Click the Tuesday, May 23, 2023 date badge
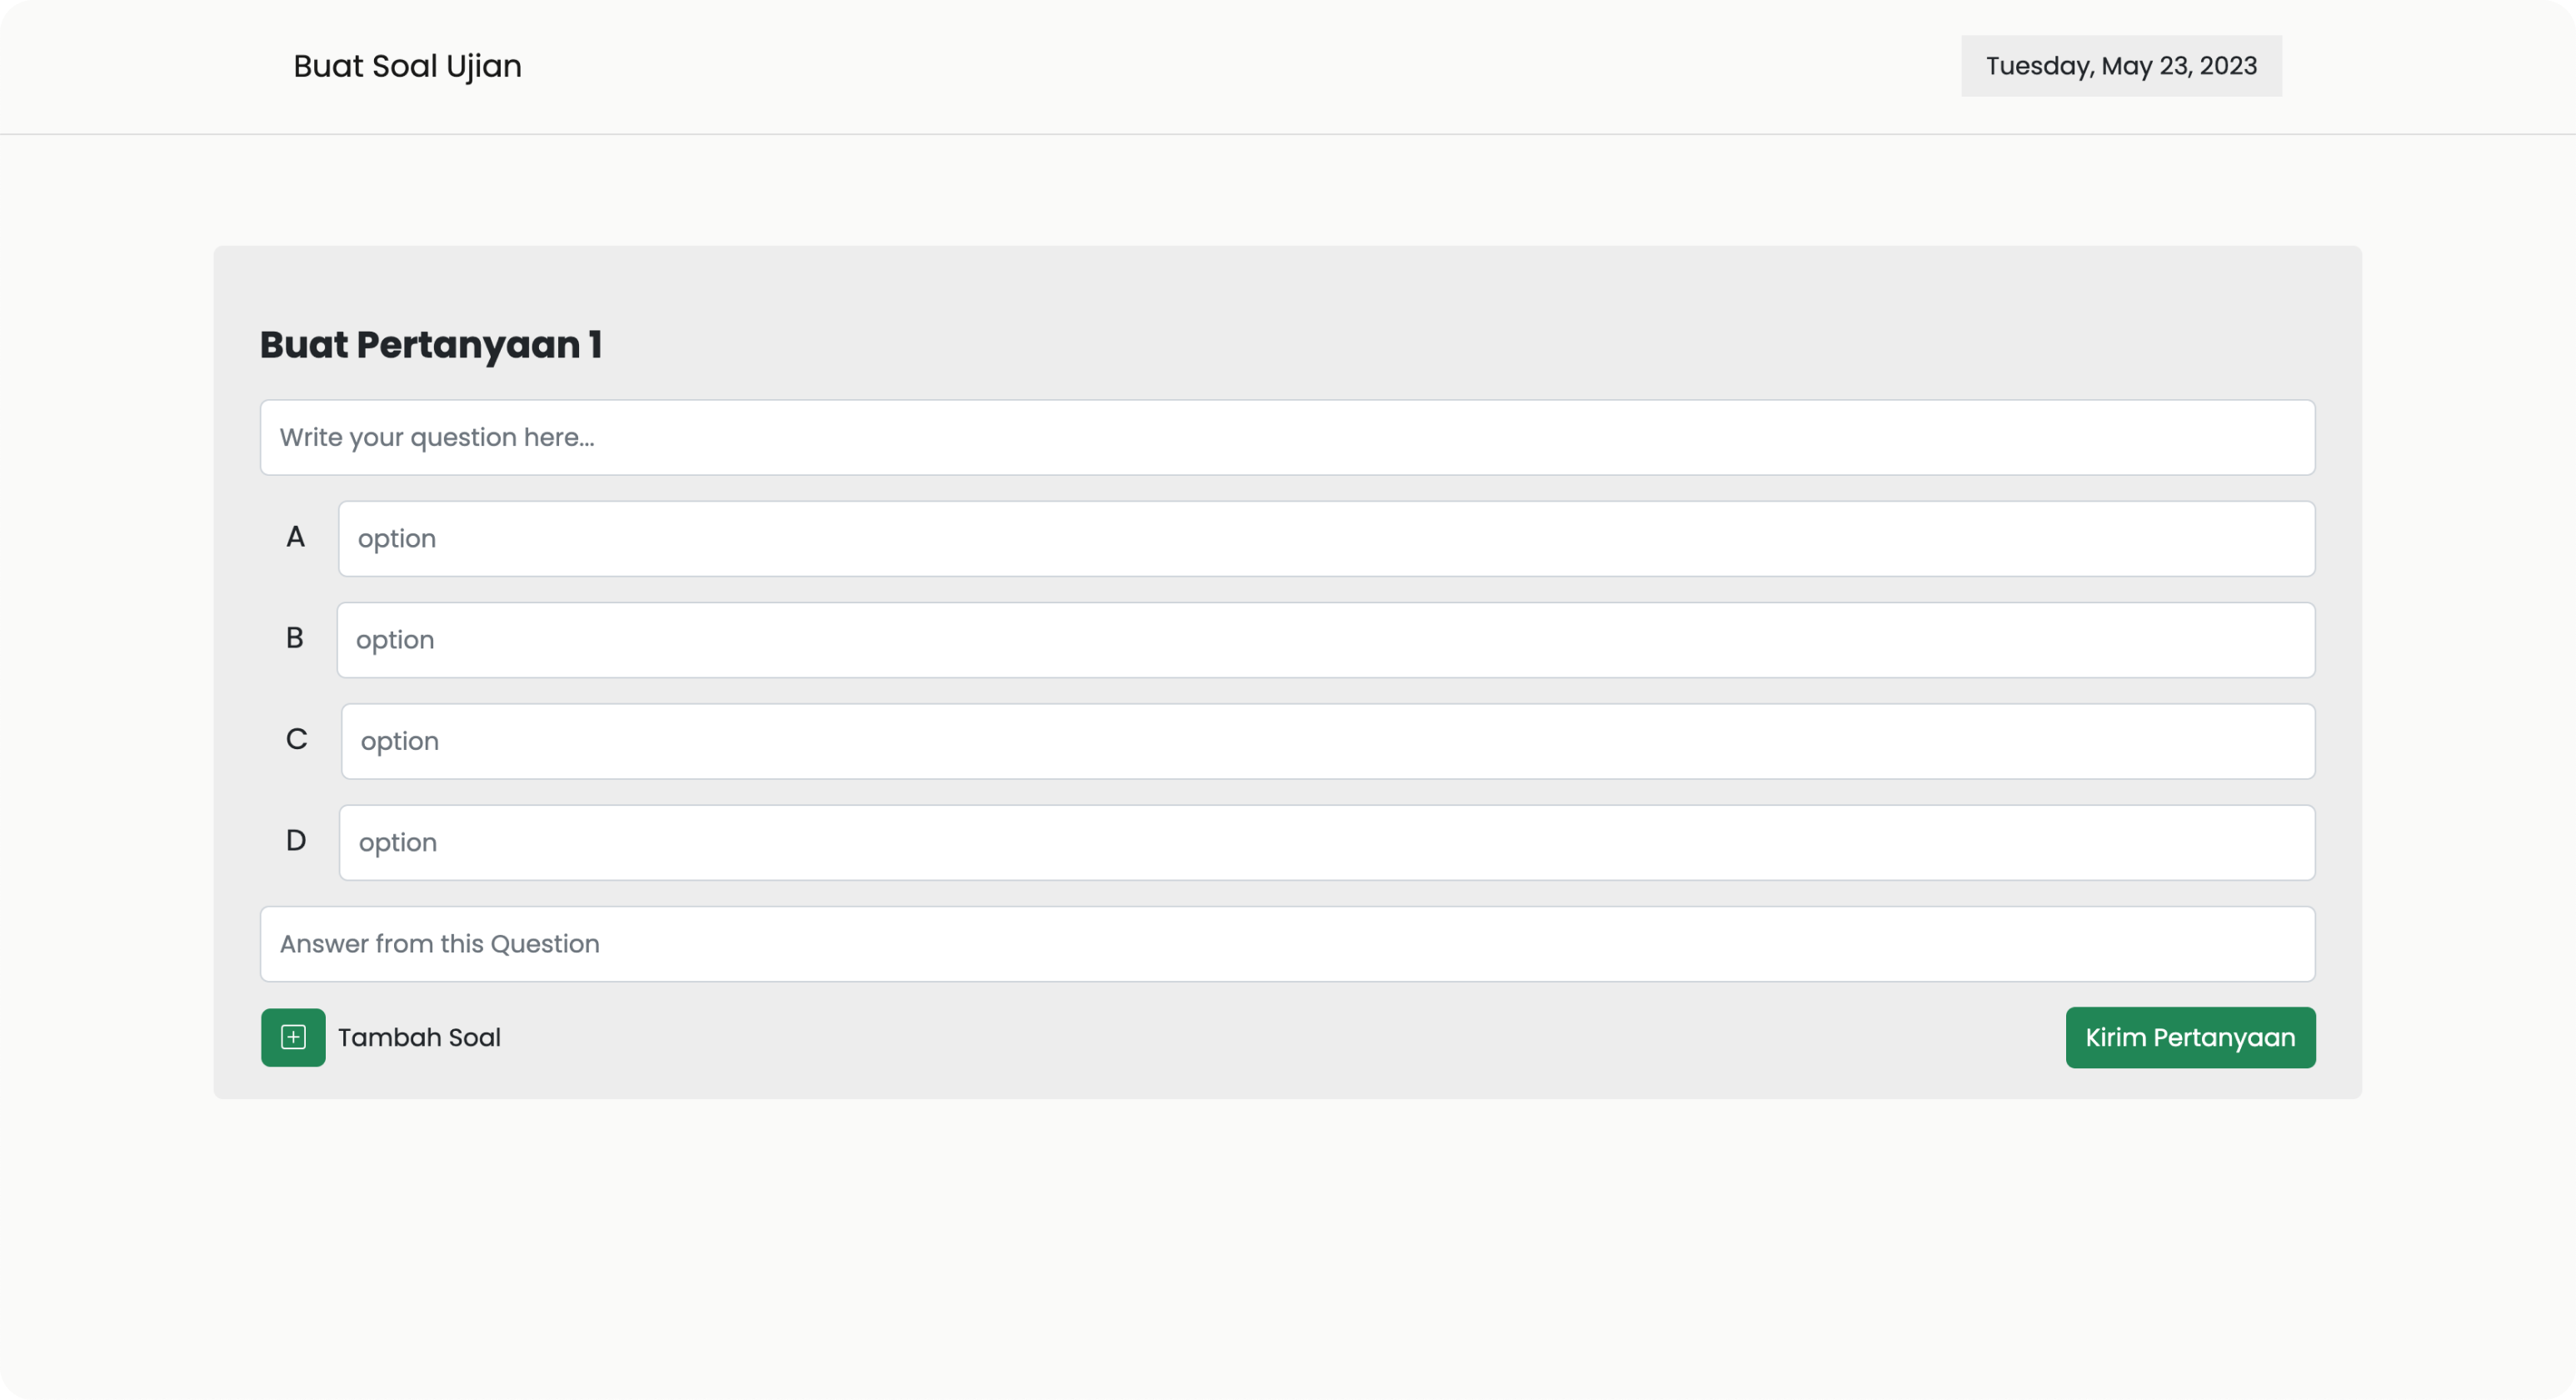This screenshot has height=1400, width=2576. pos(2121,66)
